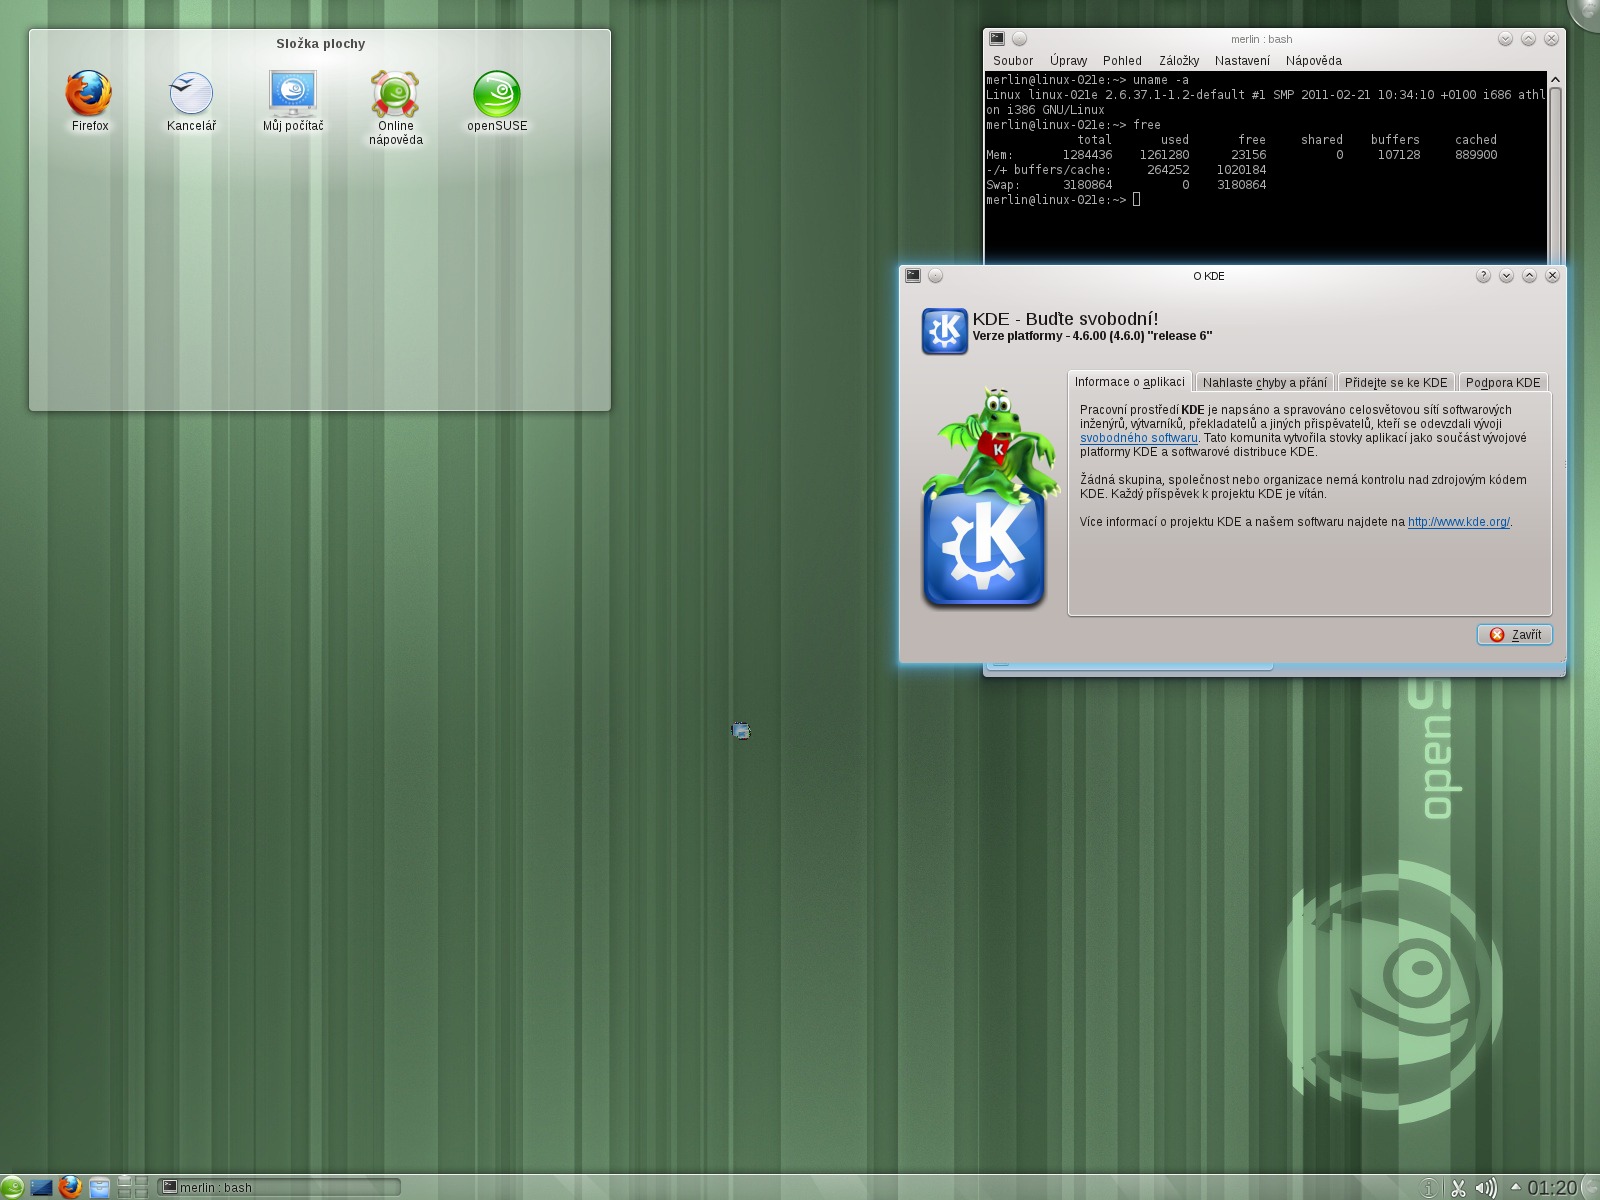Open the openSUSE application launcher in the panel
This screenshot has height=1200, width=1600.
pyautogui.click(x=12, y=1187)
